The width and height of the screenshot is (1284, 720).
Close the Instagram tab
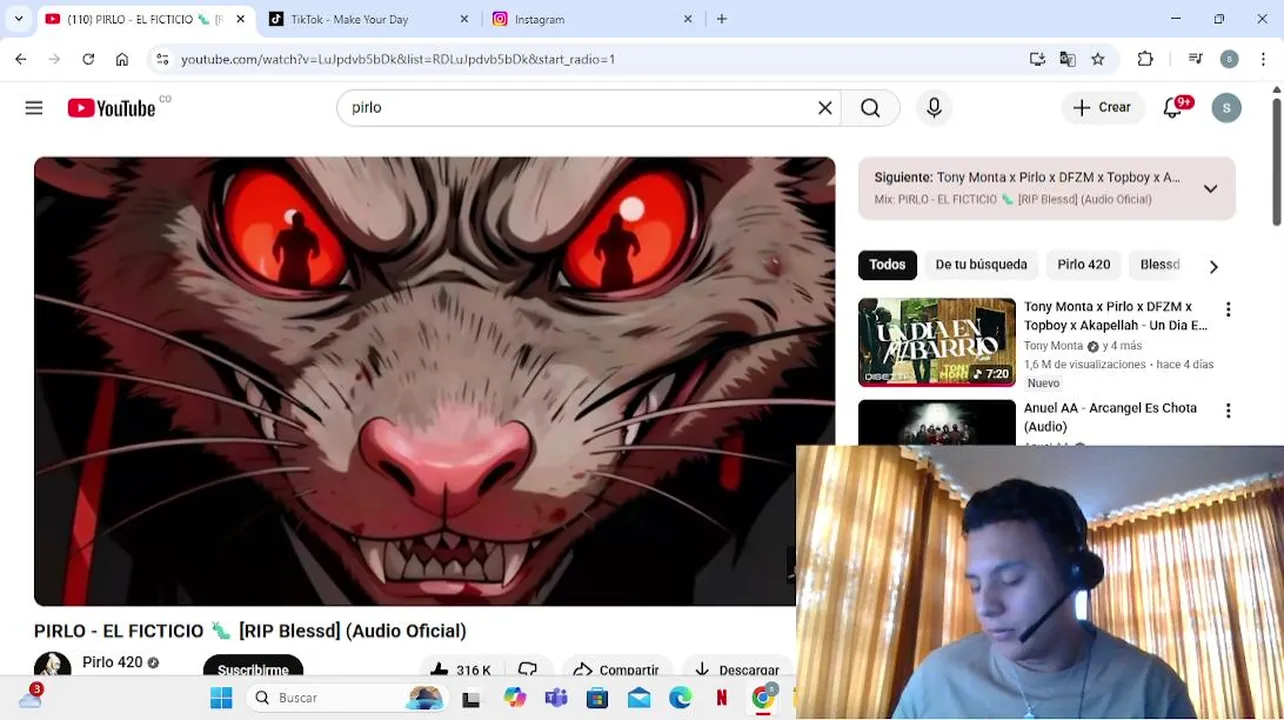[688, 19]
